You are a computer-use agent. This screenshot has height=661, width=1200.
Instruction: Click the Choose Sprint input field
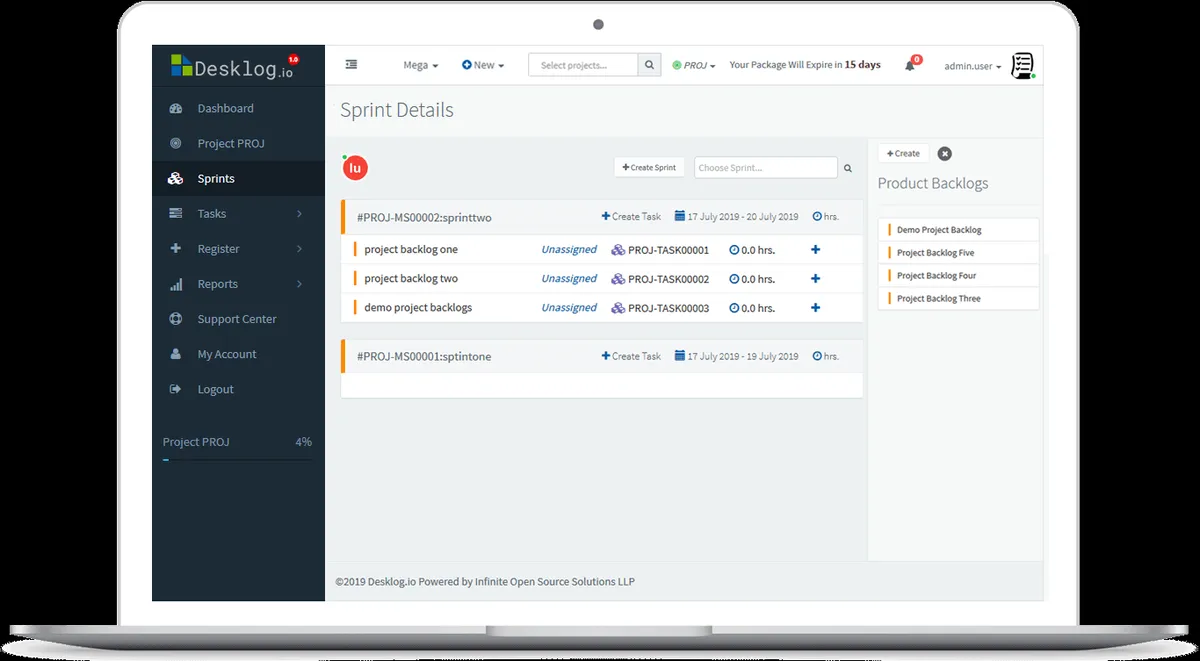pos(766,168)
